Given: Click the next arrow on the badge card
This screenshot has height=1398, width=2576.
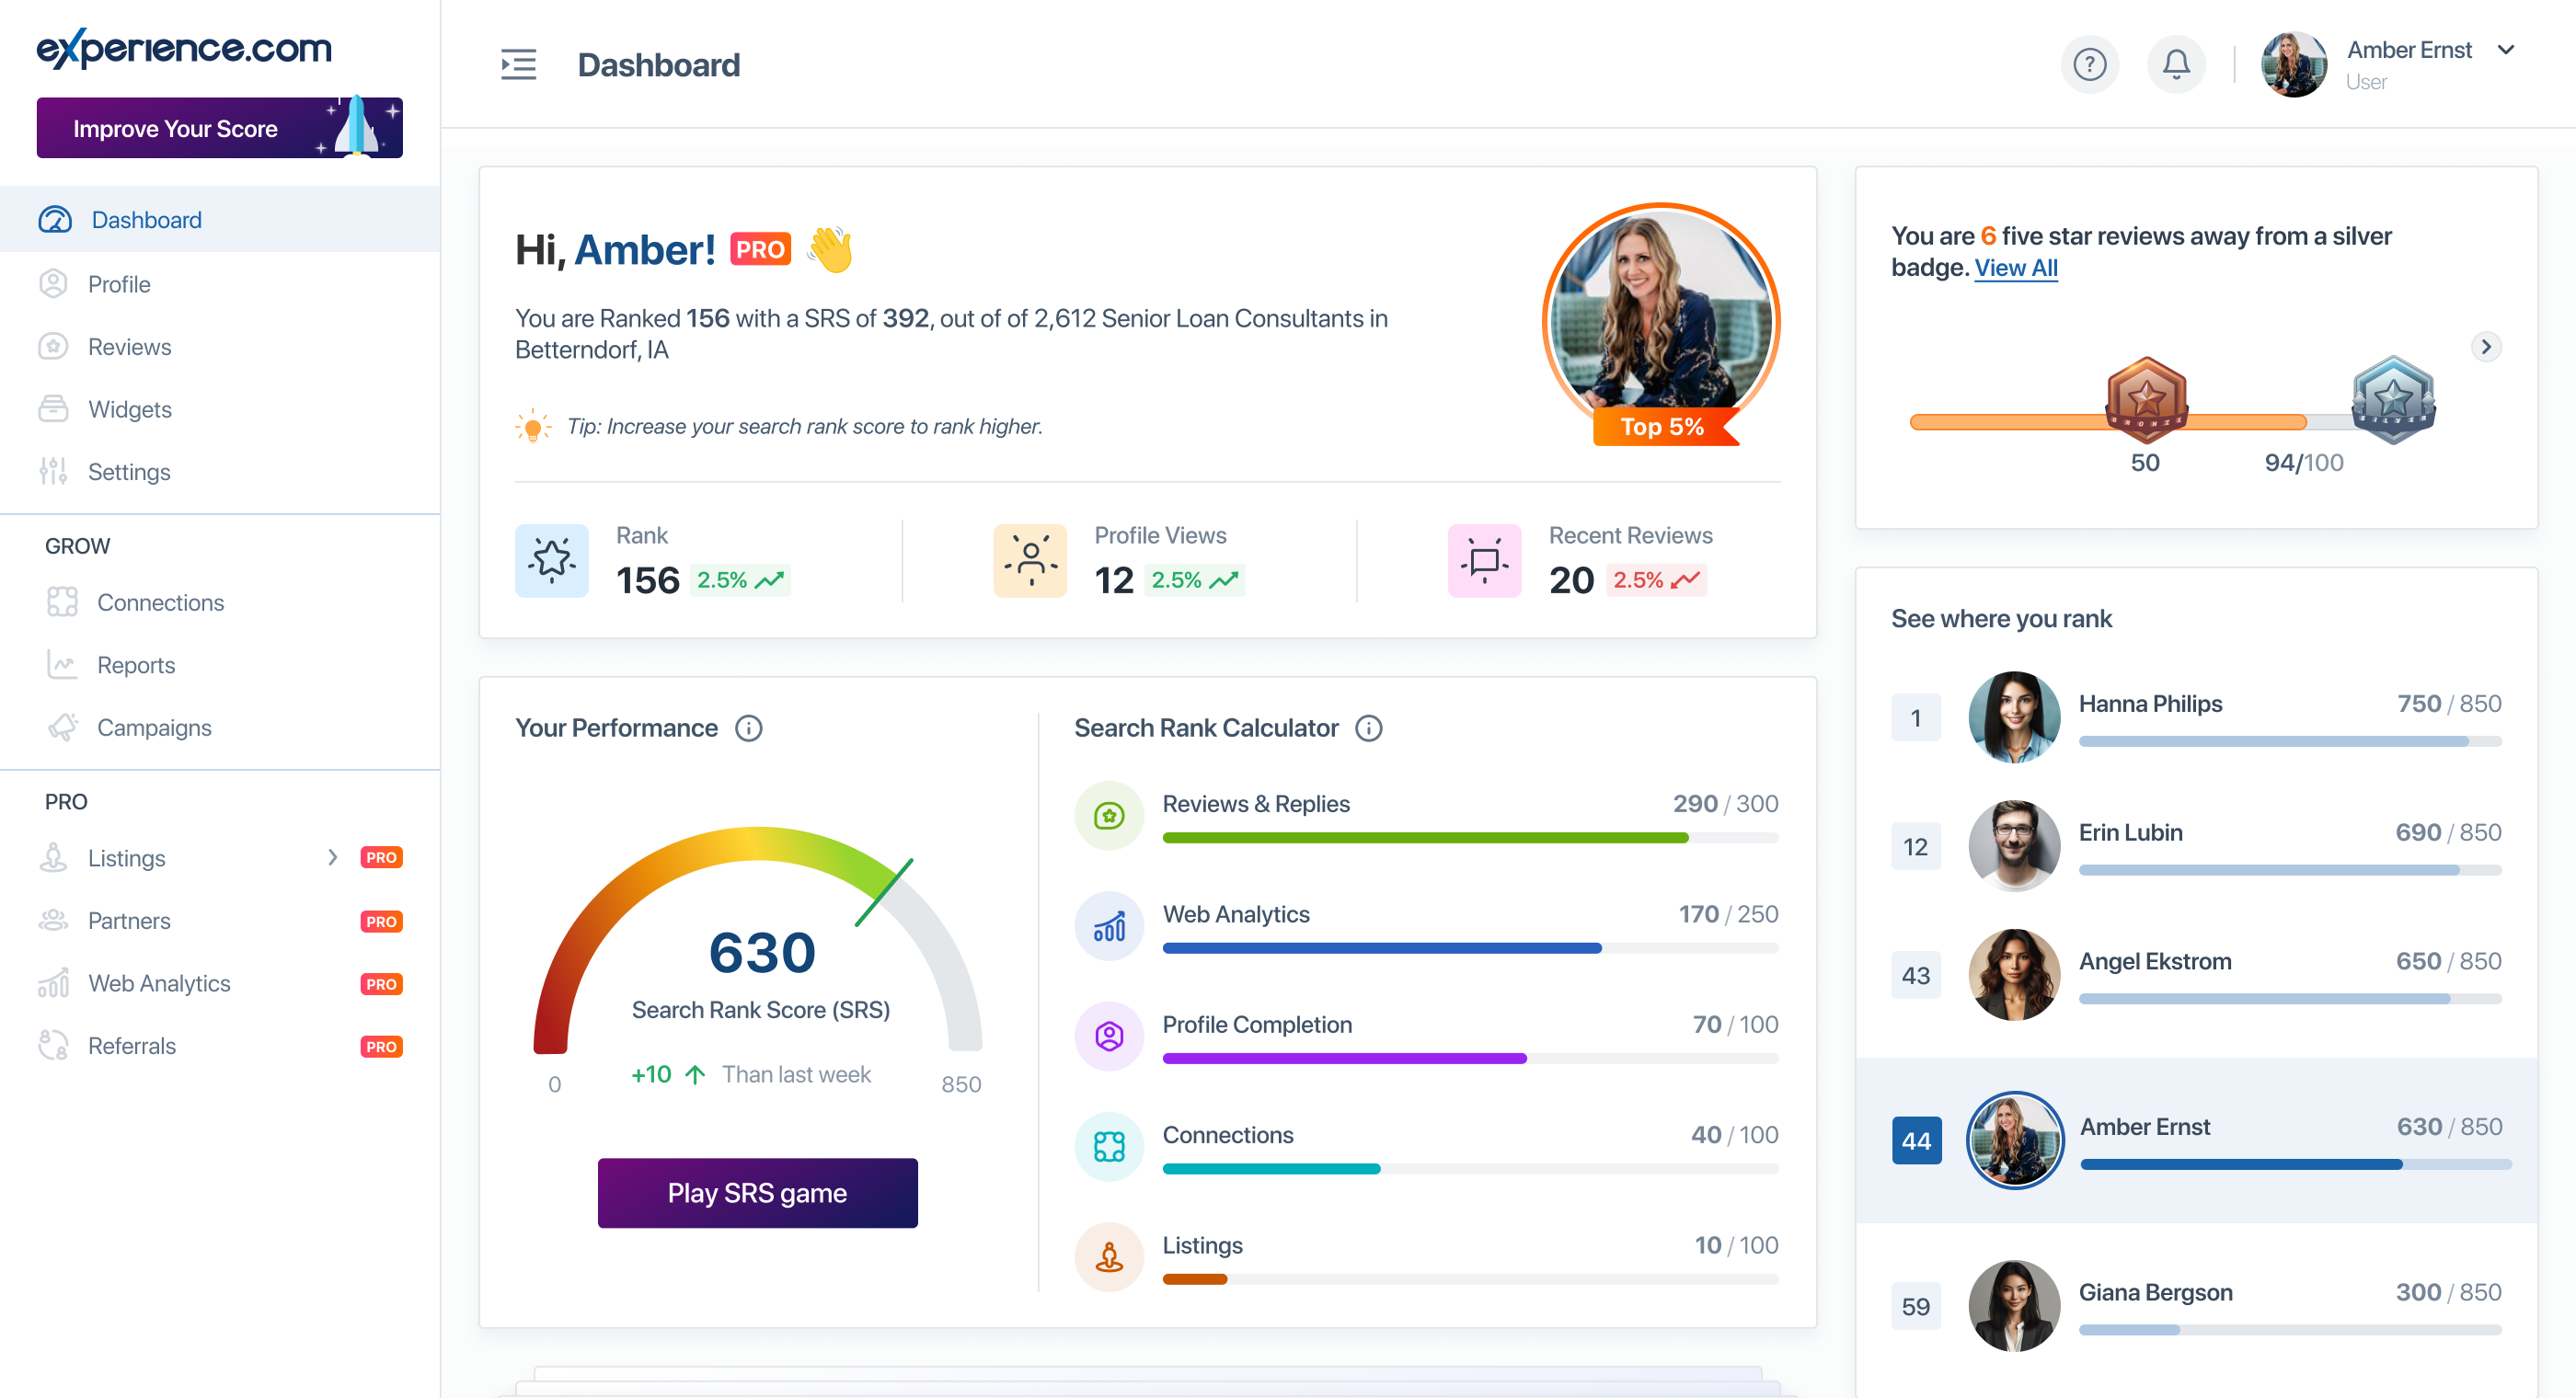Looking at the screenshot, I should tap(2485, 347).
